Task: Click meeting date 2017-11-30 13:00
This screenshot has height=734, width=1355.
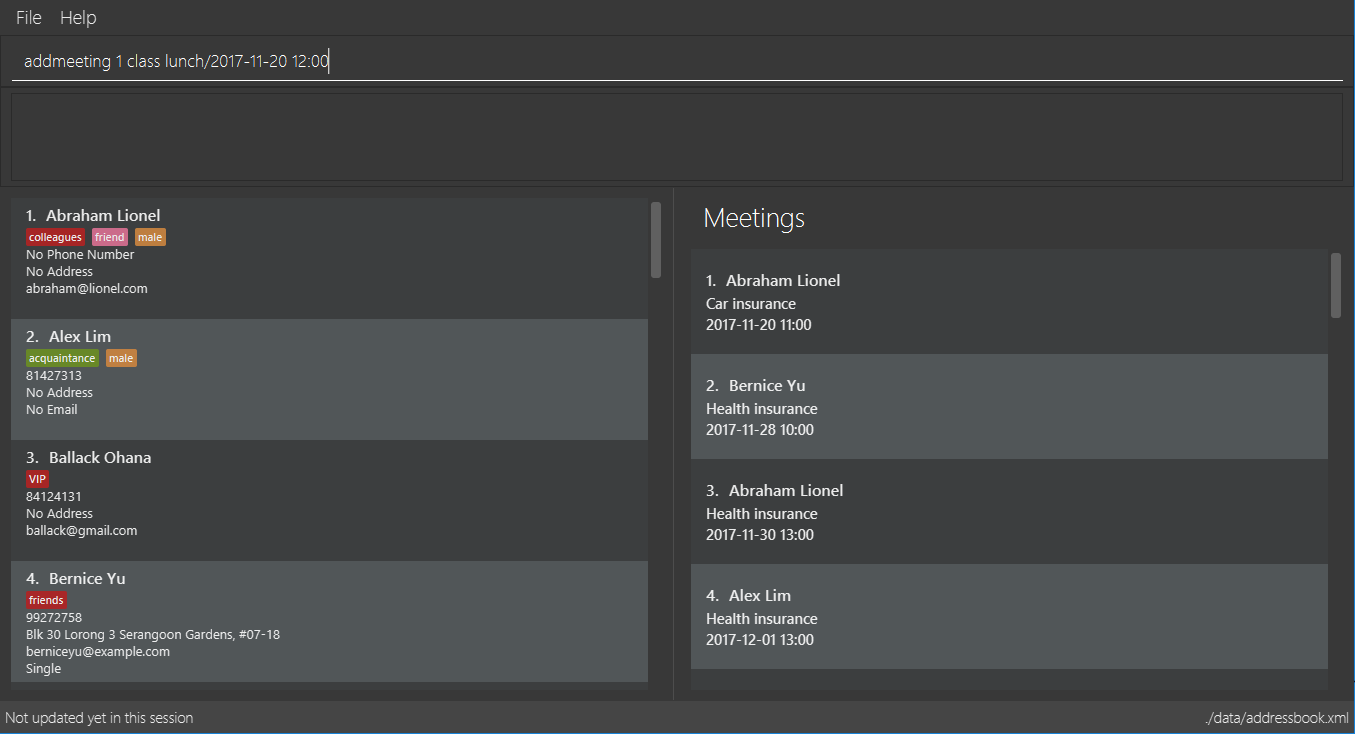Action: pyautogui.click(x=760, y=535)
